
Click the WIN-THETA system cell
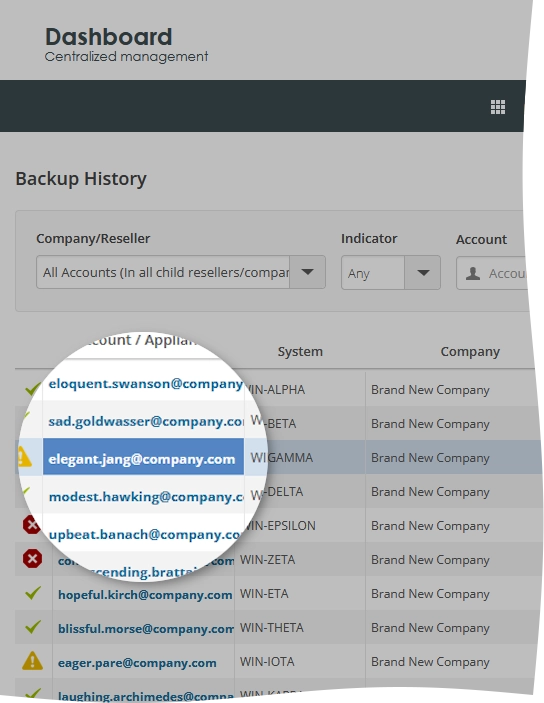pos(272,628)
